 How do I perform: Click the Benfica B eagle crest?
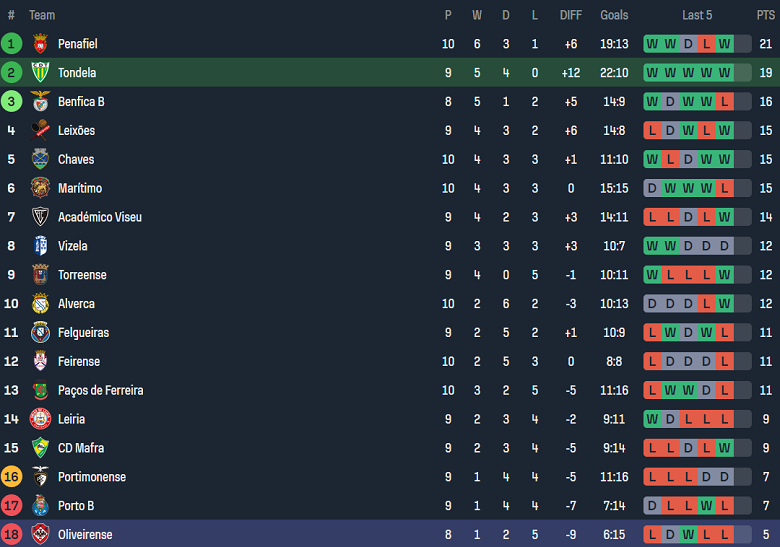pyautogui.click(x=40, y=102)
